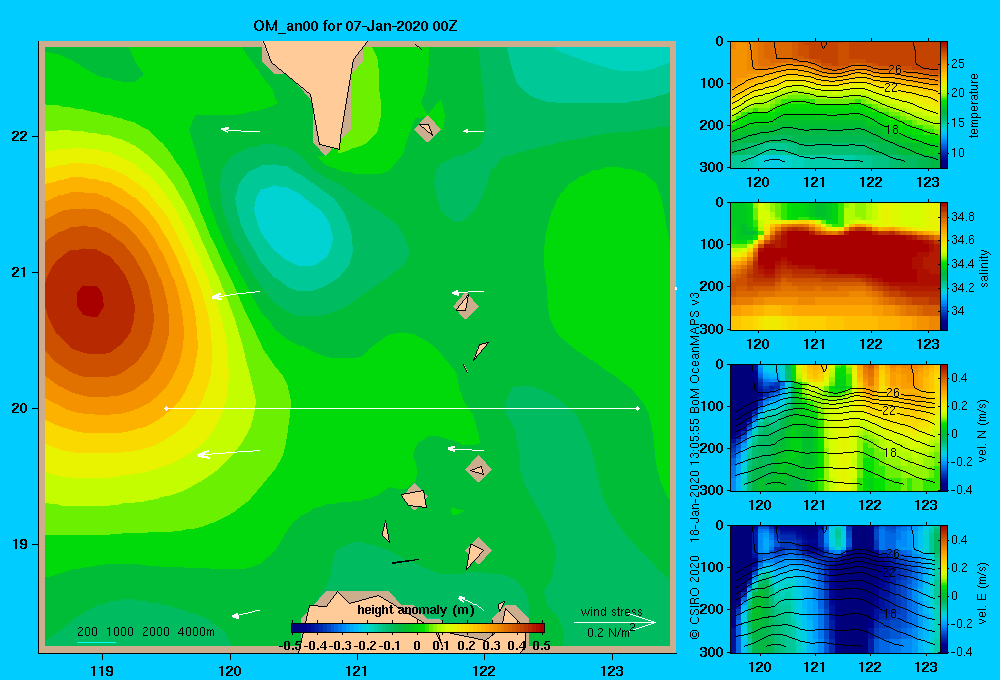Image resolution: width=1000 pixels, height=680 pixels.
Task: Click longitude label 120 below the main map
Action: point(230,670)
